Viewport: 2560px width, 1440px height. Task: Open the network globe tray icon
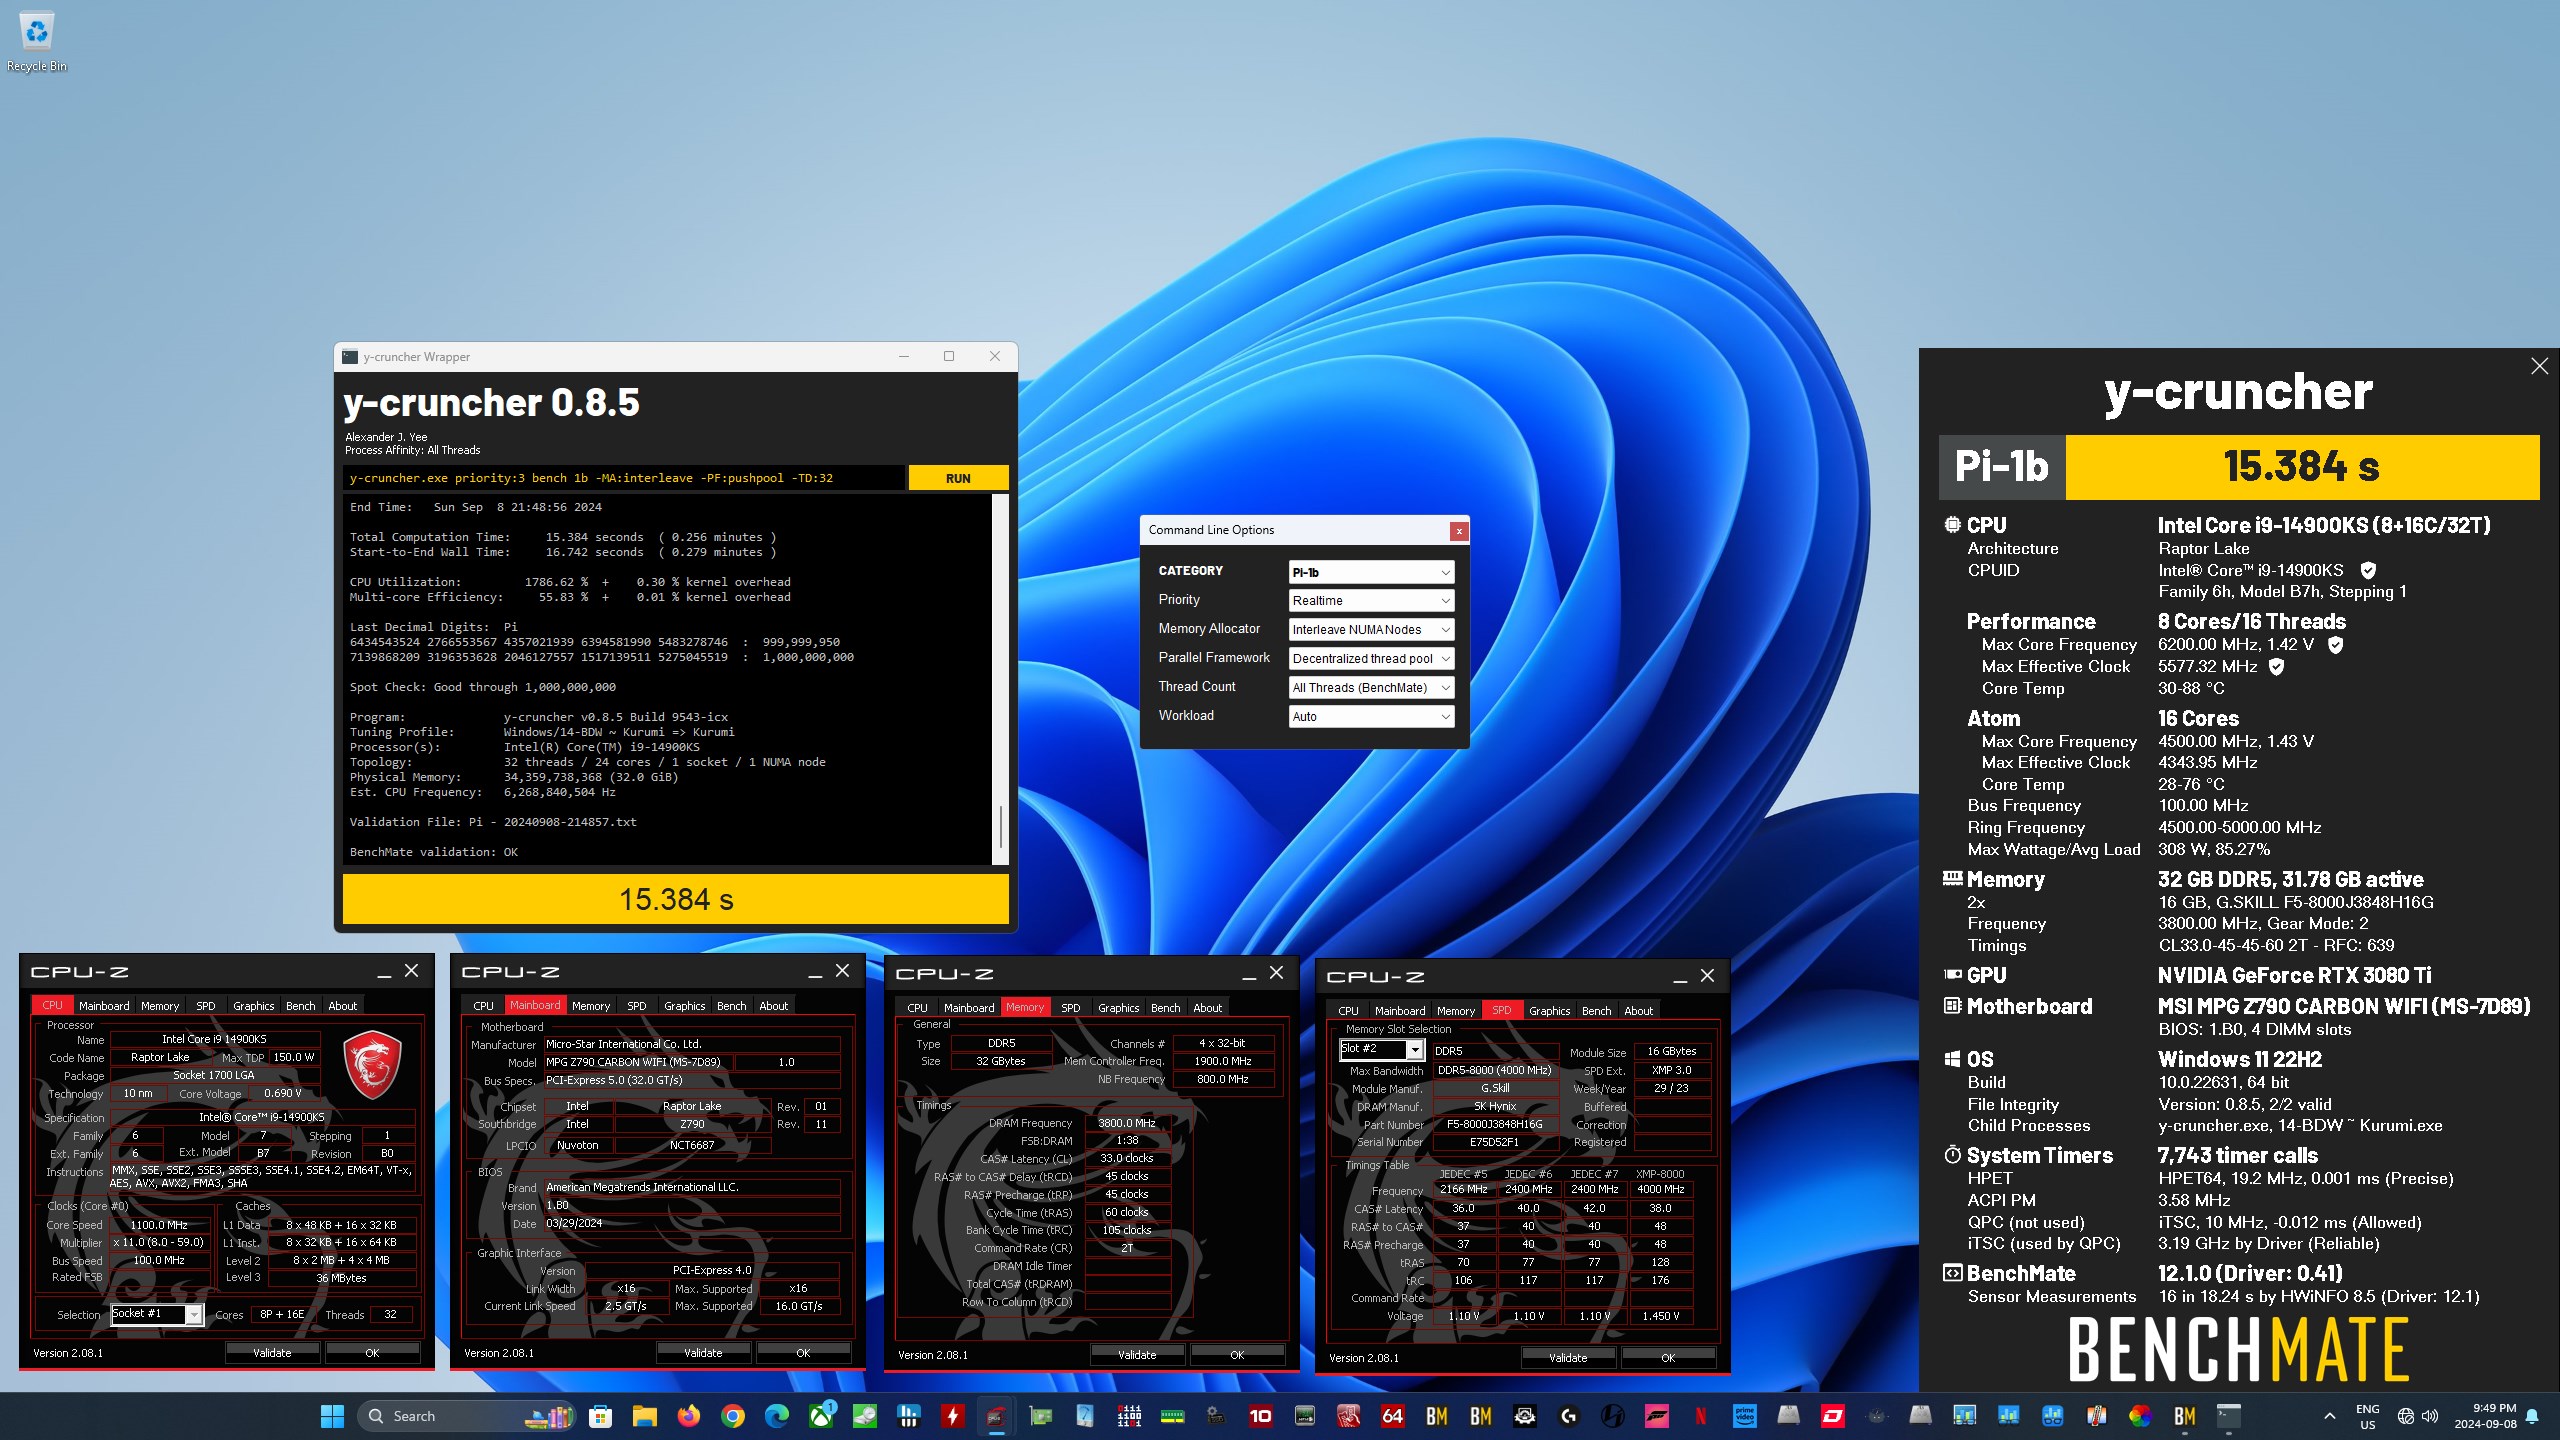(x=2405, y=1416)
